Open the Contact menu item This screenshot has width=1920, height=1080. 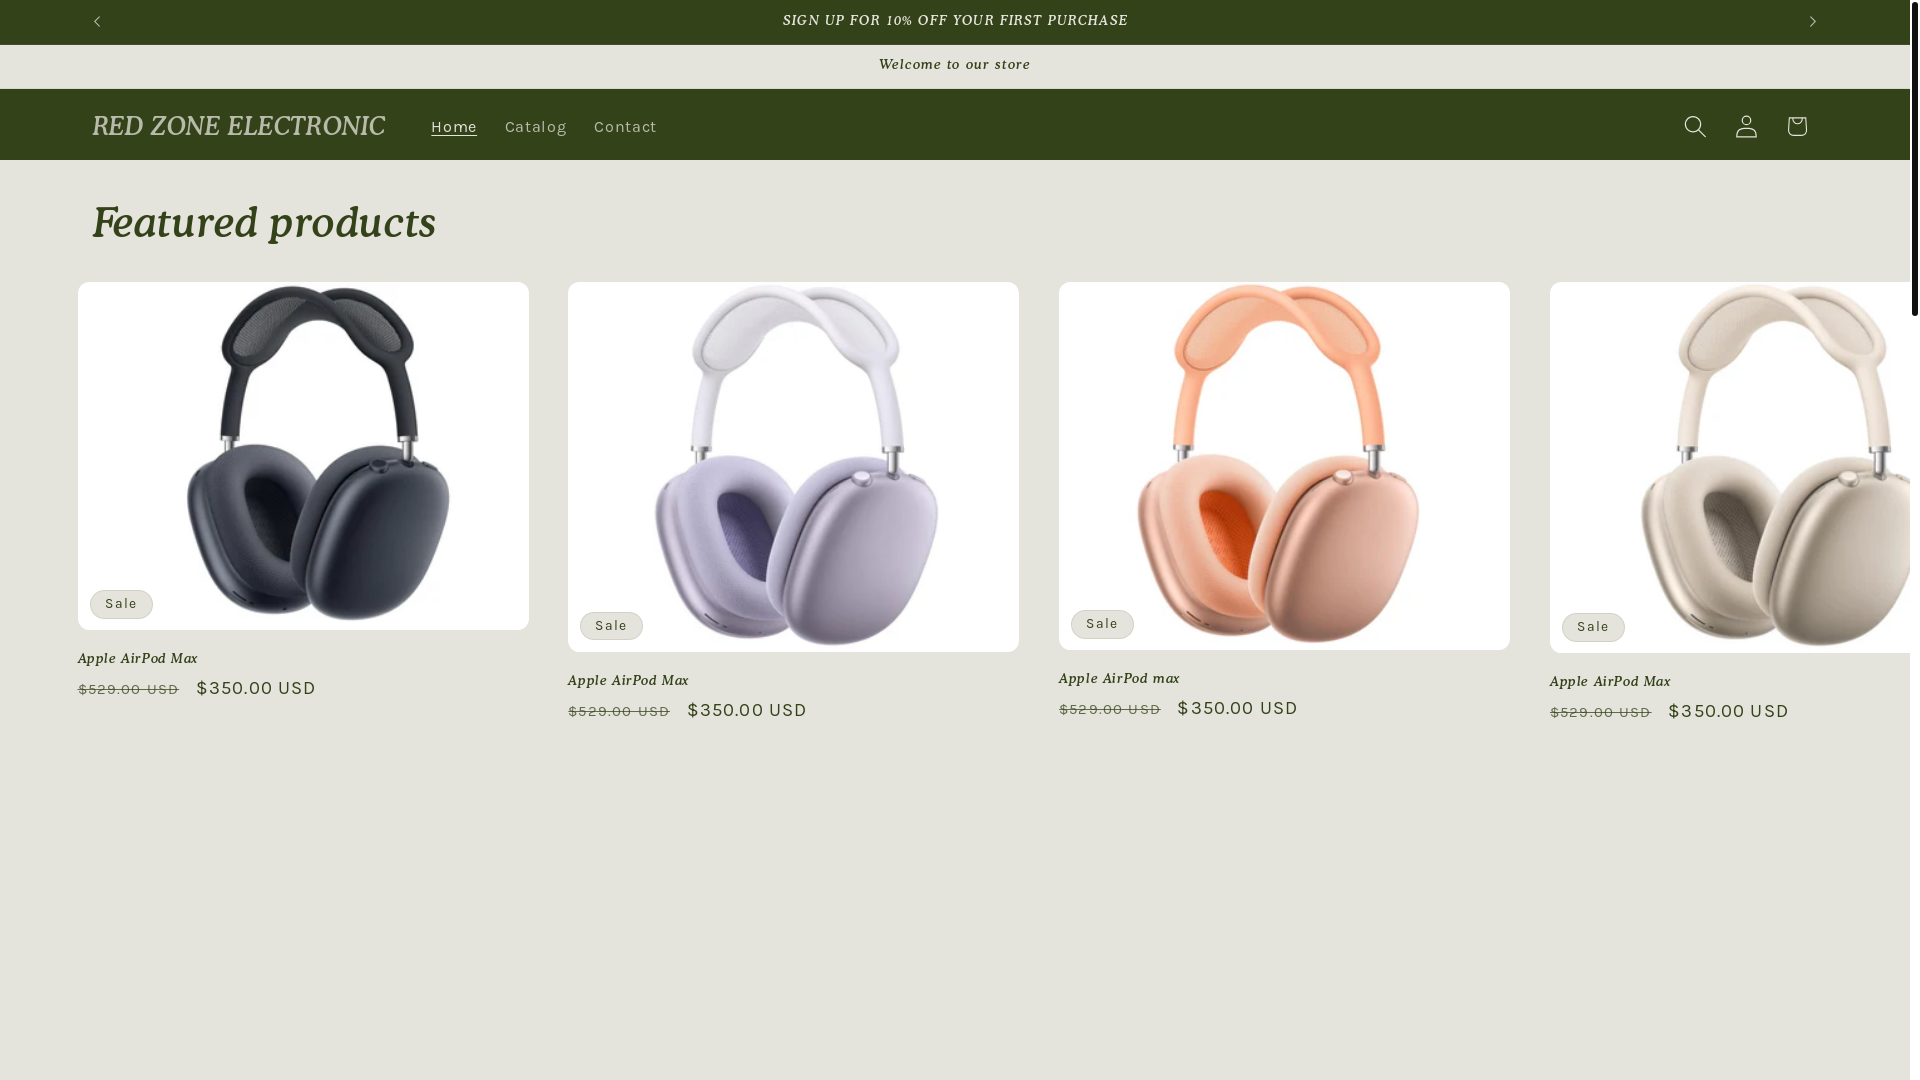coord(625,127)
